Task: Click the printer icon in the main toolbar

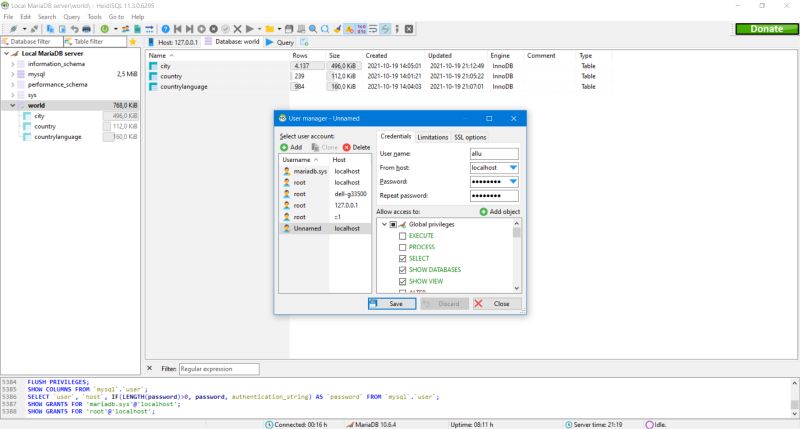Action: pos(86,29)
